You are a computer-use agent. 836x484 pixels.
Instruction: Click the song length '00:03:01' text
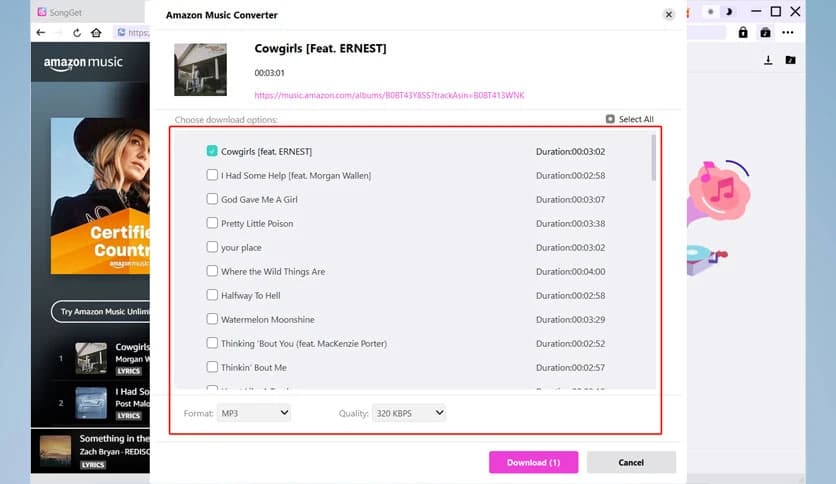click(269, 72)
